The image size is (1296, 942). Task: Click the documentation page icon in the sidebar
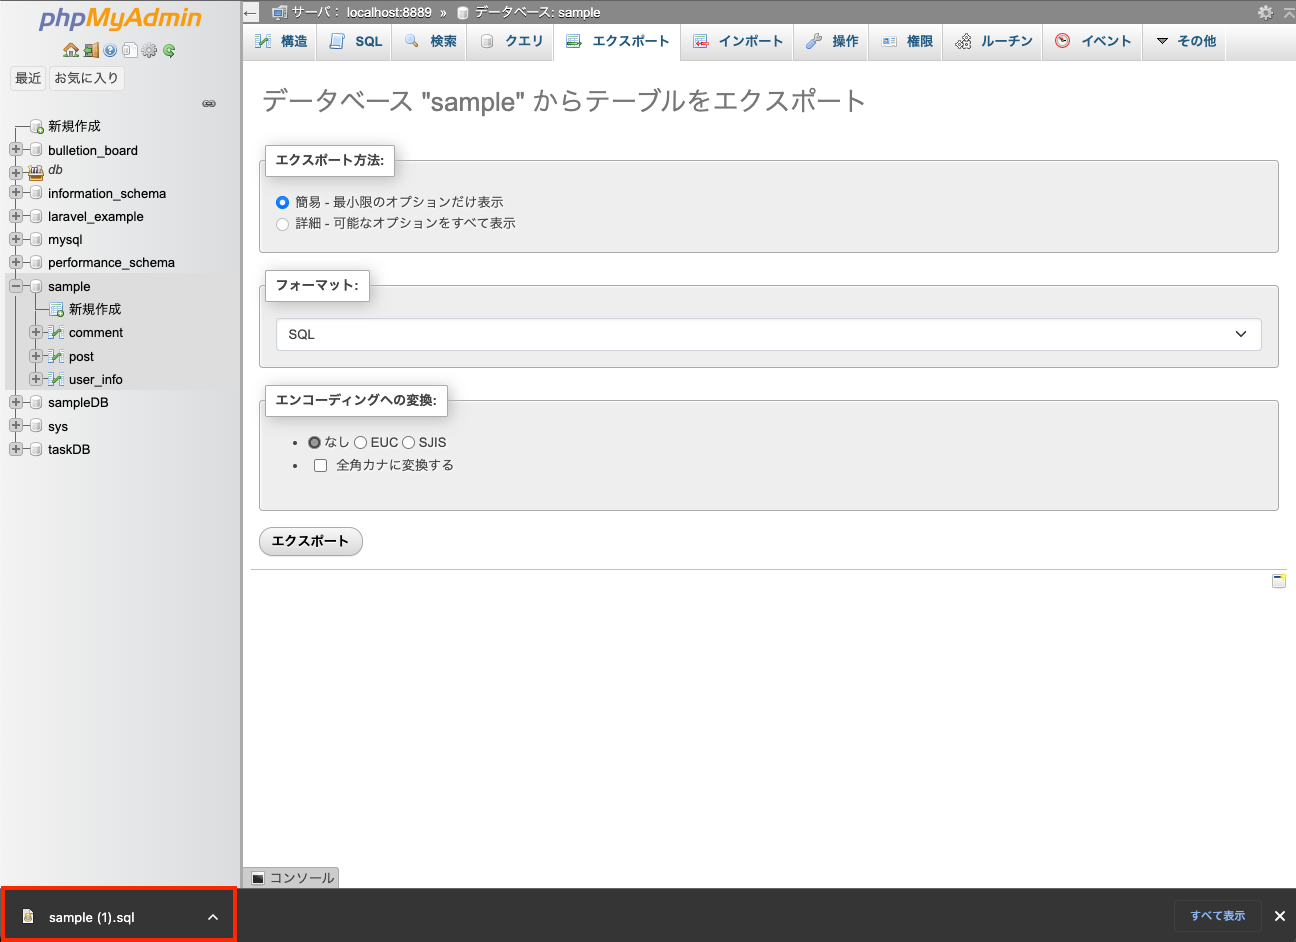pos(130,50)
